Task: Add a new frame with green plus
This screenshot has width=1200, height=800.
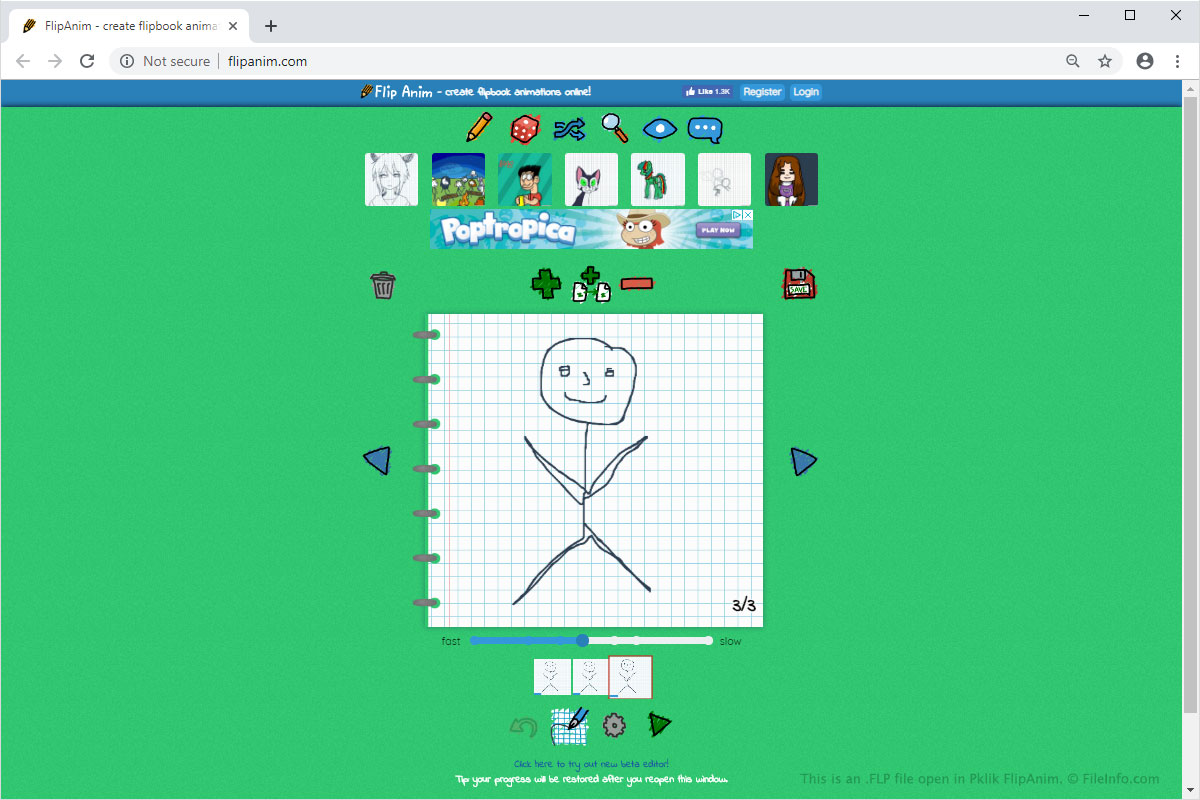Action: click(546, 284)
